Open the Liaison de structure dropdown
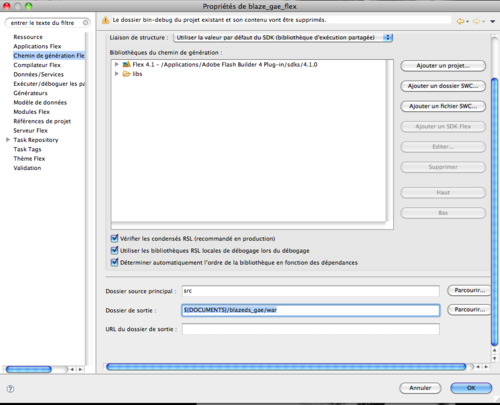Image resolution: width=500 pixels, height=405 pixels. 283,38
